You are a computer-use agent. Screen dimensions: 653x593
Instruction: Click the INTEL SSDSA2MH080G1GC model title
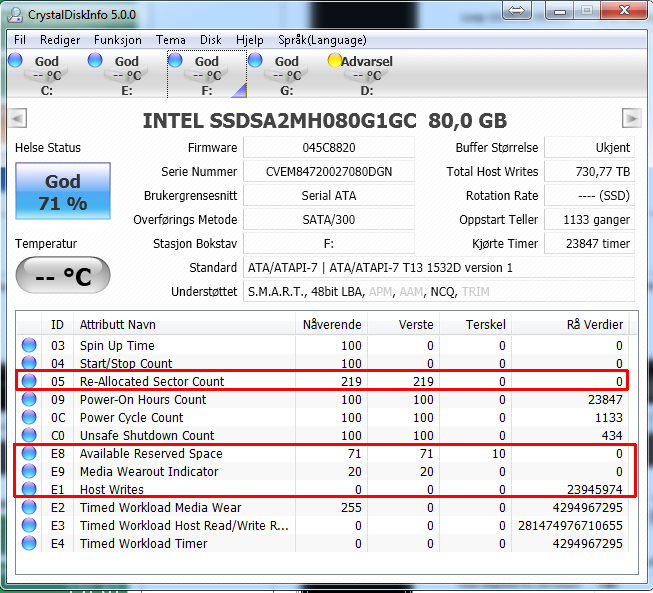[325, 121]
